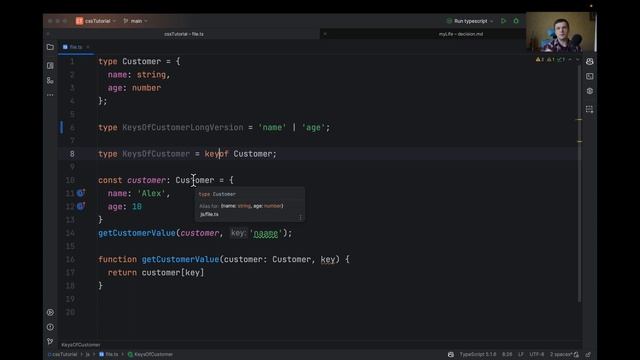
Task: Click the csxTutorial project icon in the title bar
Action: 79,21
